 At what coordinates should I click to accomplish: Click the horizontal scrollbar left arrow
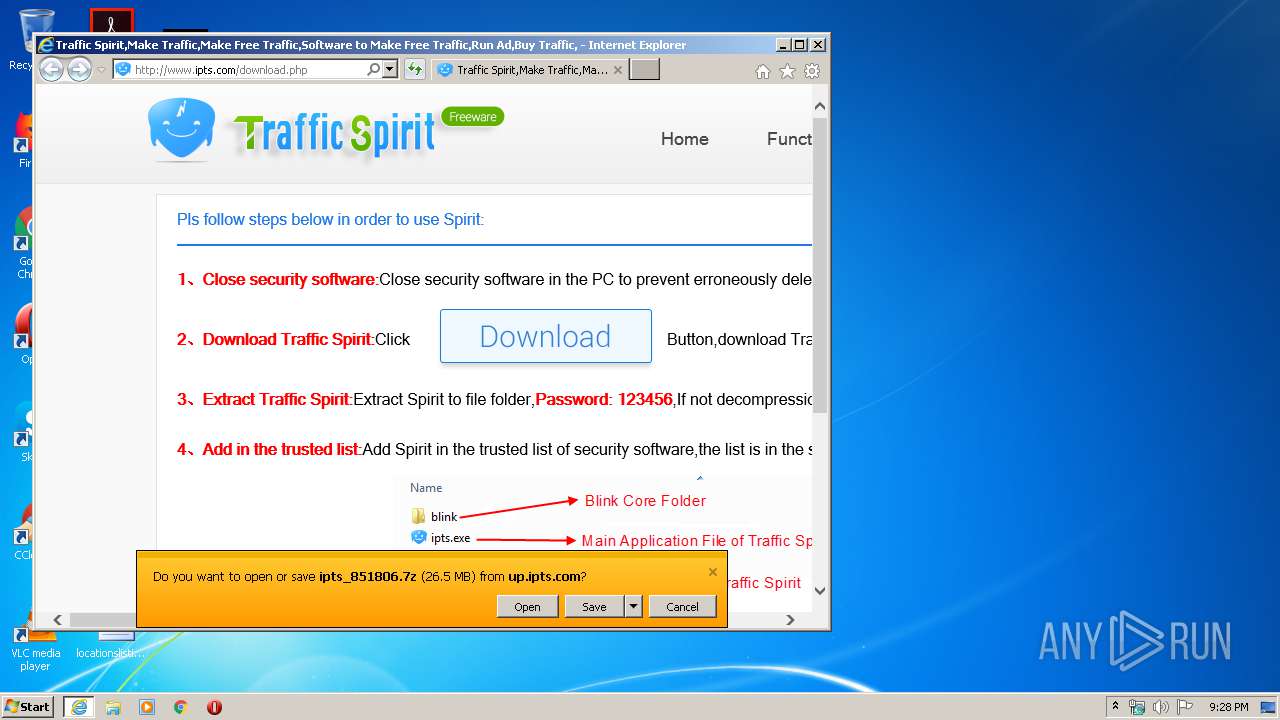click(57, 620)
